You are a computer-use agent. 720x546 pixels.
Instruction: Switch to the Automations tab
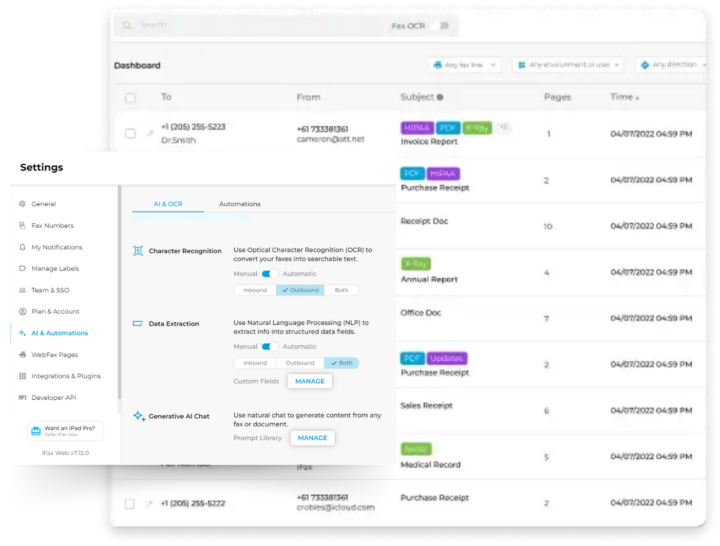pos(239,204)
